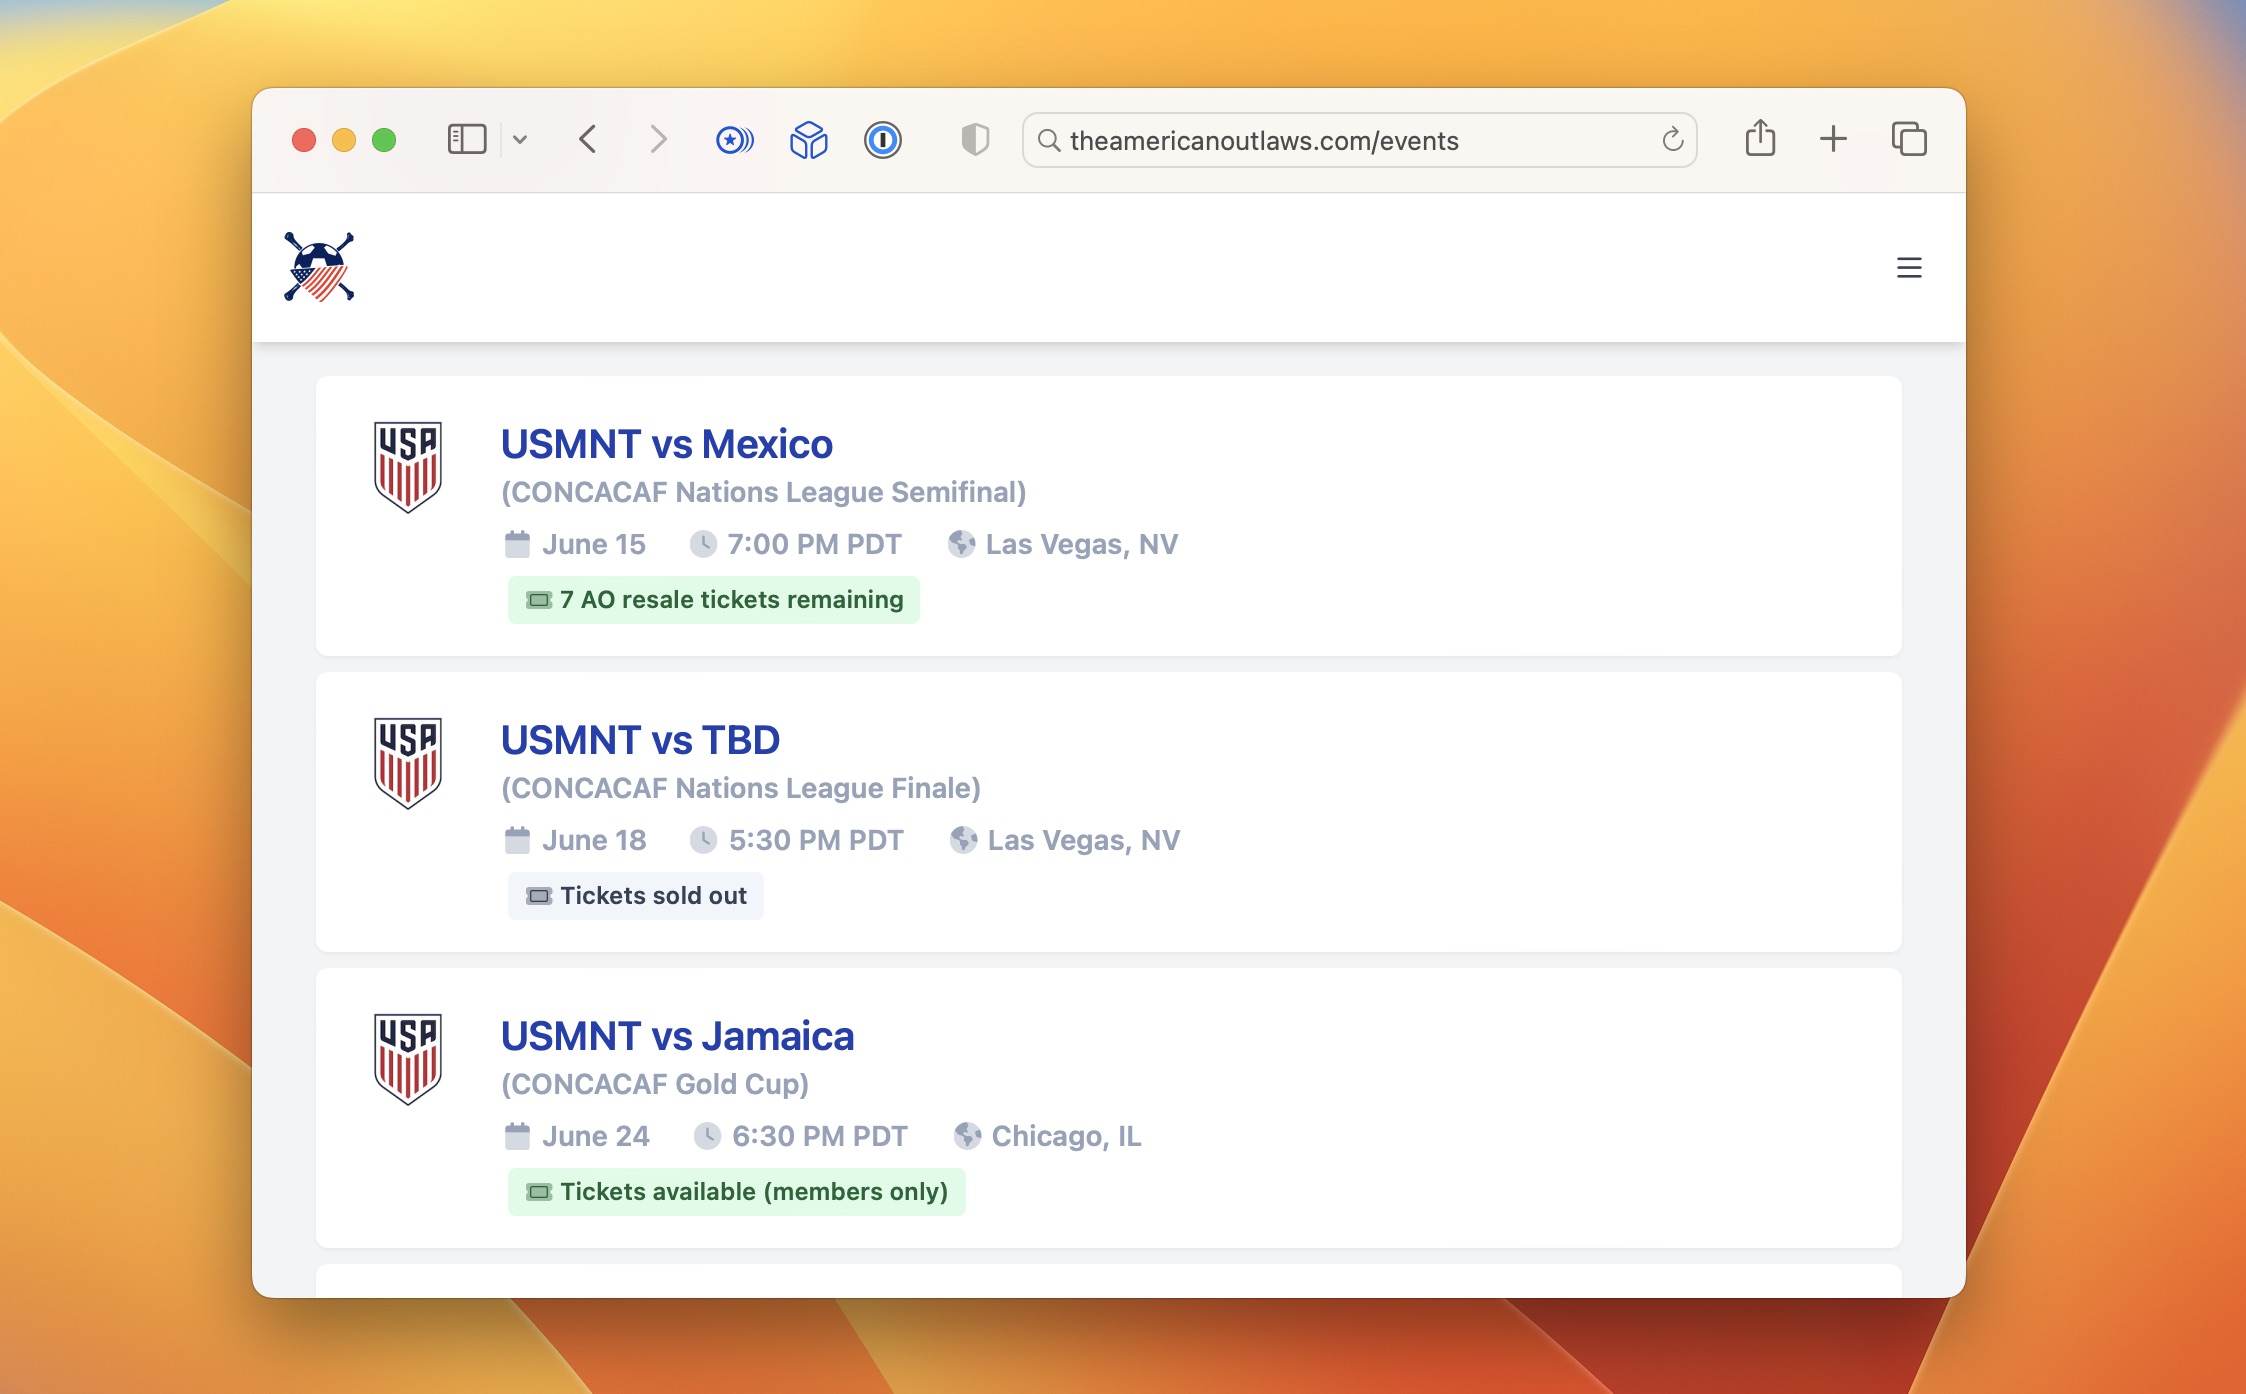Toggle the Safari sidebar button
The width and height of the screenshot is (2246, 1394).
pos(466,139)
